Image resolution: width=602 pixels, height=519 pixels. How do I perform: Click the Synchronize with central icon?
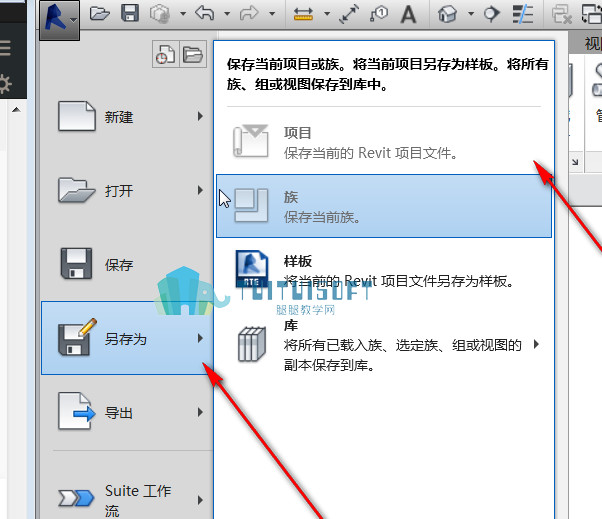160,14
